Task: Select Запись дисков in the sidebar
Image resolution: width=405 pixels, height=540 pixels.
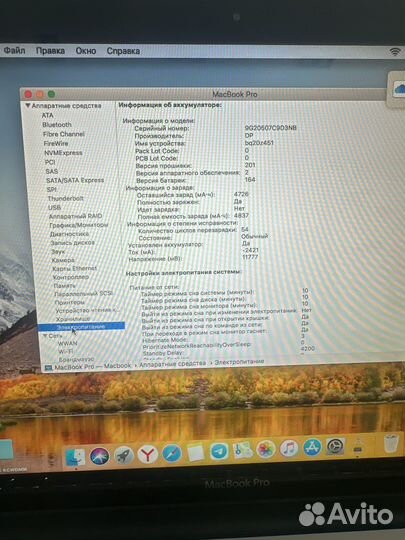Action: [73, 242]
